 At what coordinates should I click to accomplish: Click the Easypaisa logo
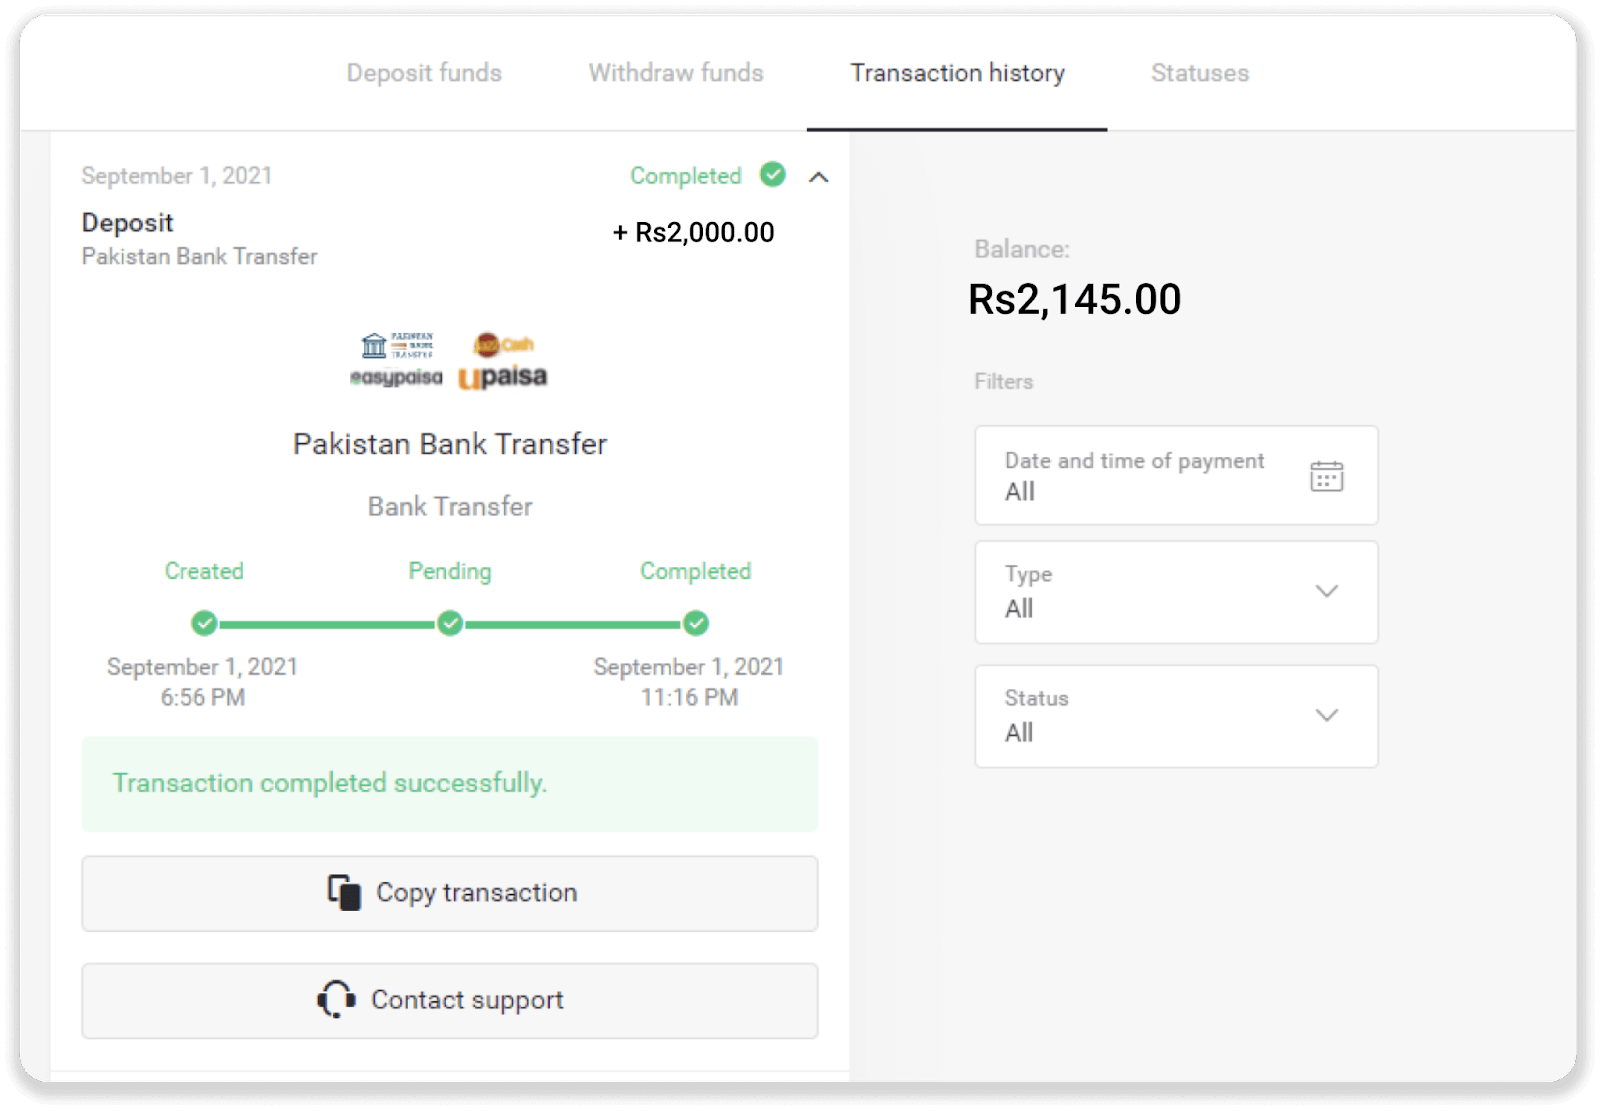pyautogui.click(x=396, y=378)
